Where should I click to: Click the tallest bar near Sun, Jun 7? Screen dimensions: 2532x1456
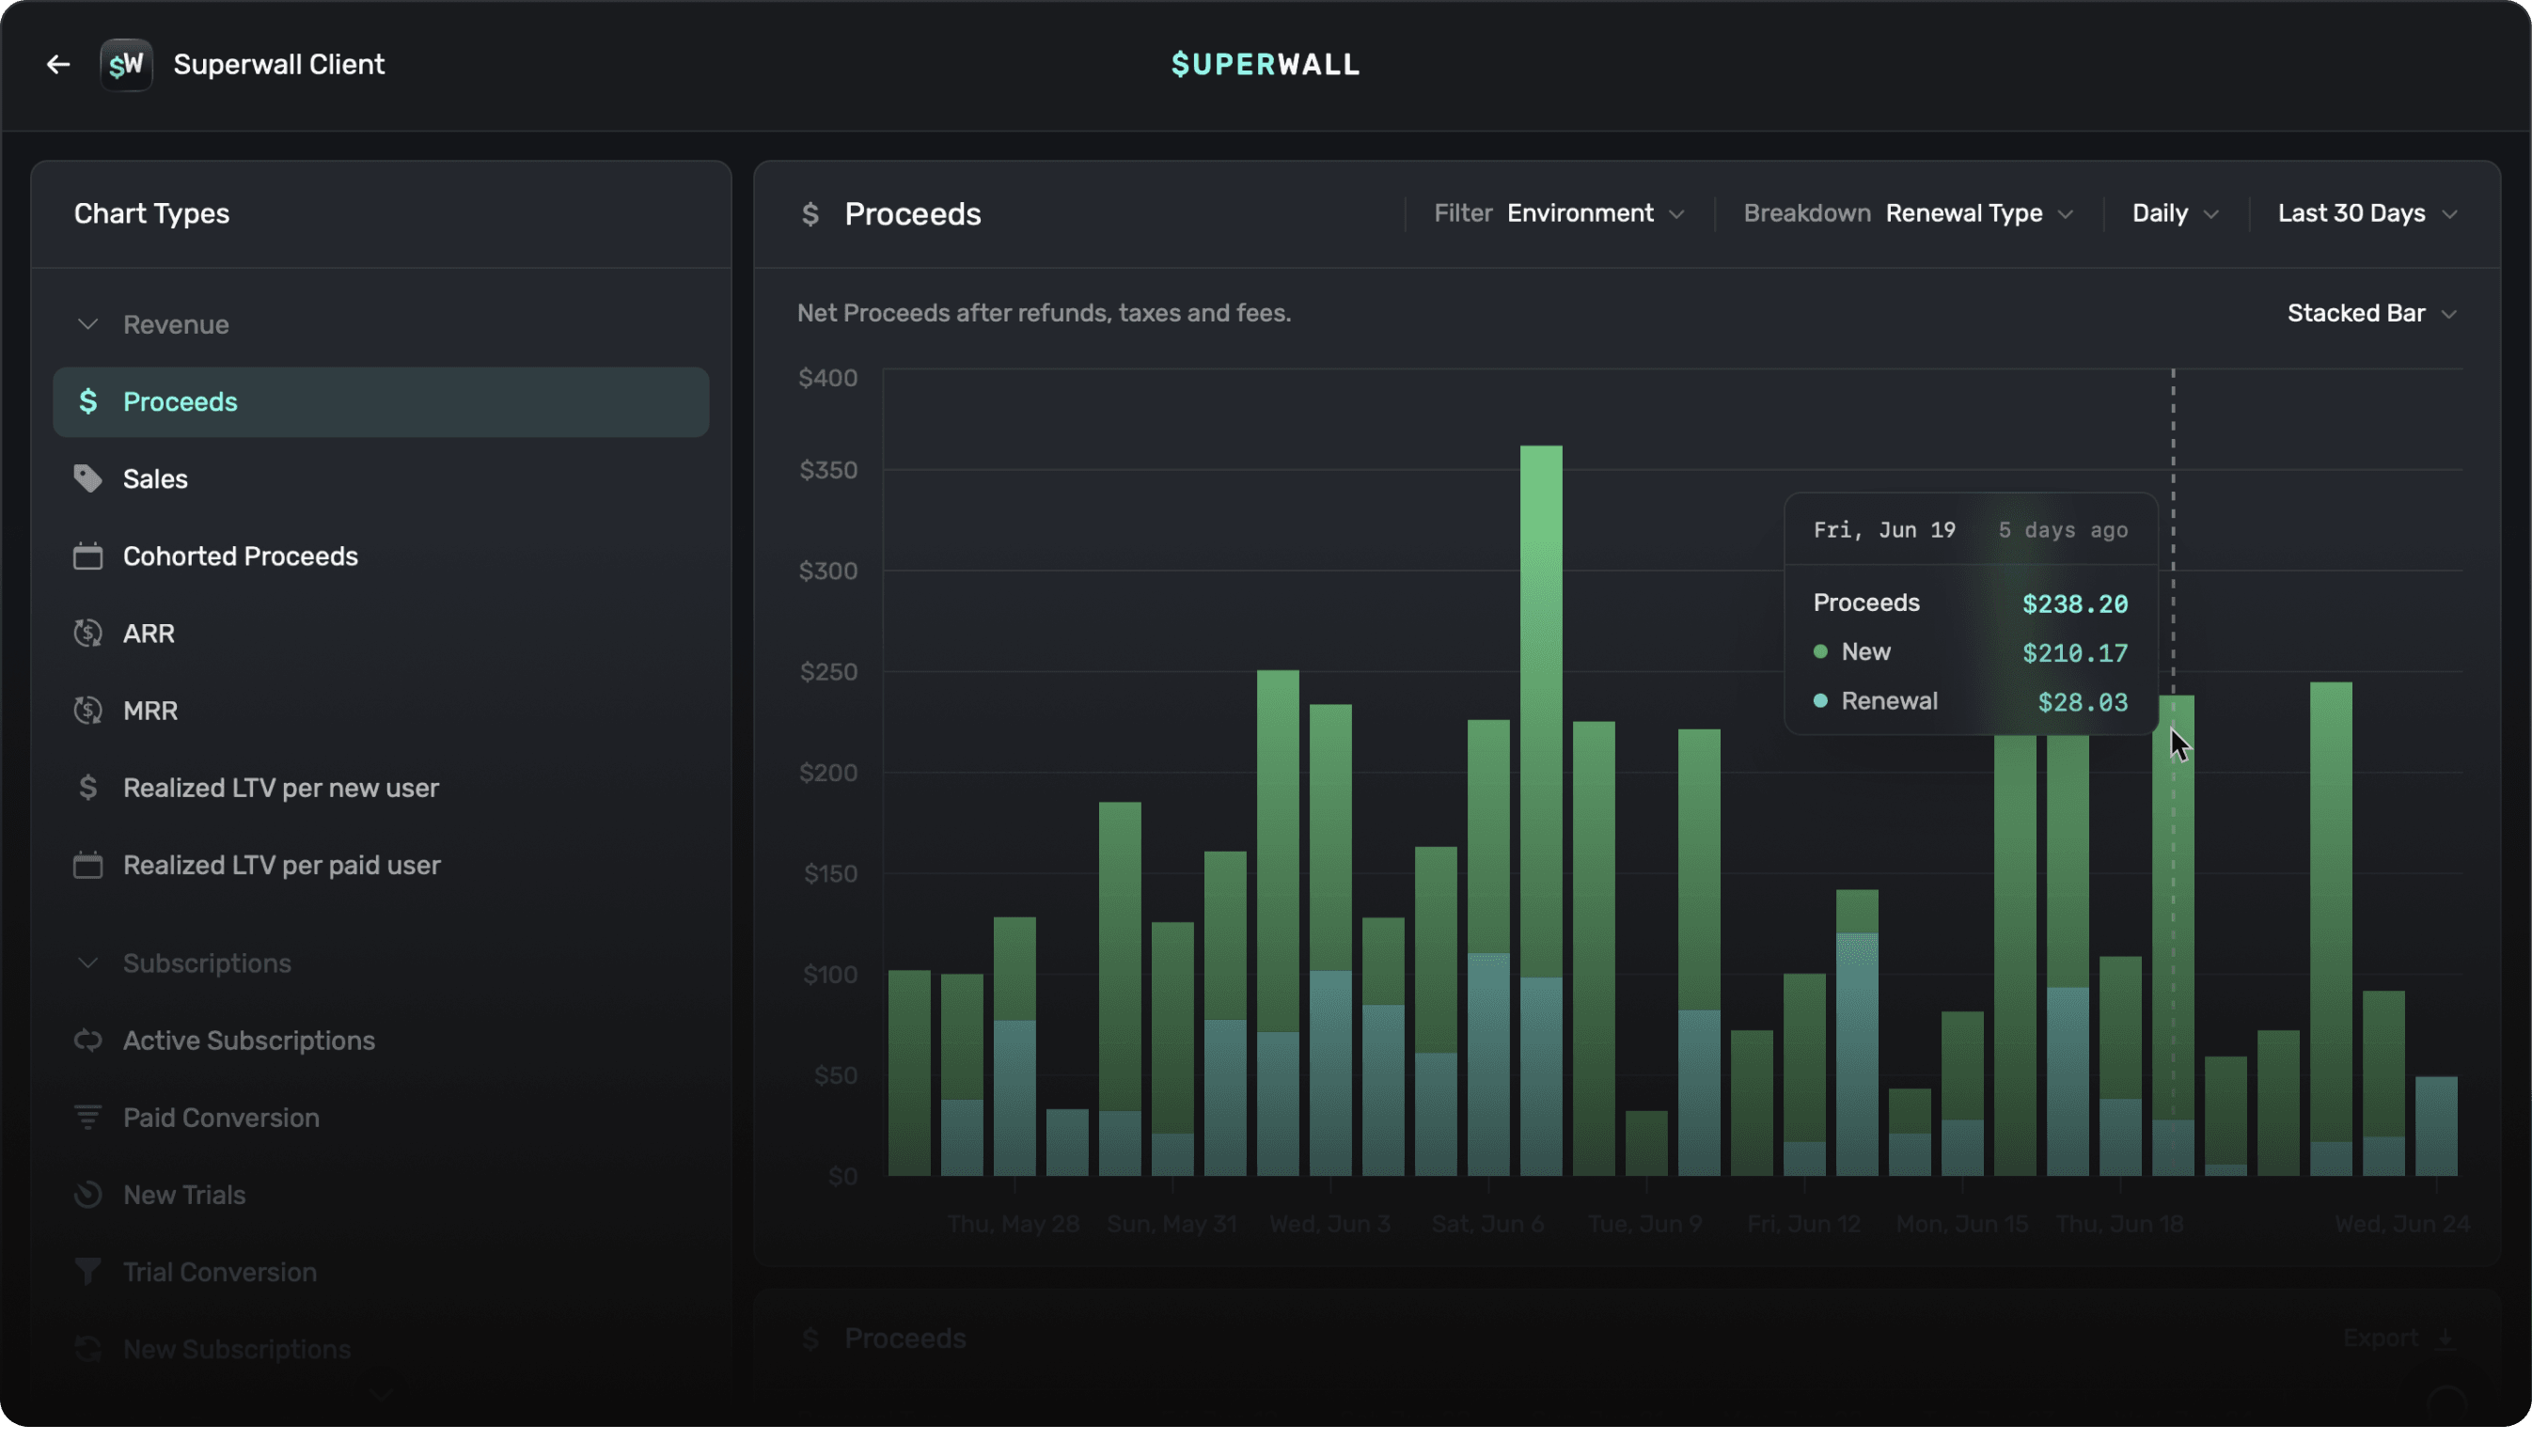pos(1541,811)
